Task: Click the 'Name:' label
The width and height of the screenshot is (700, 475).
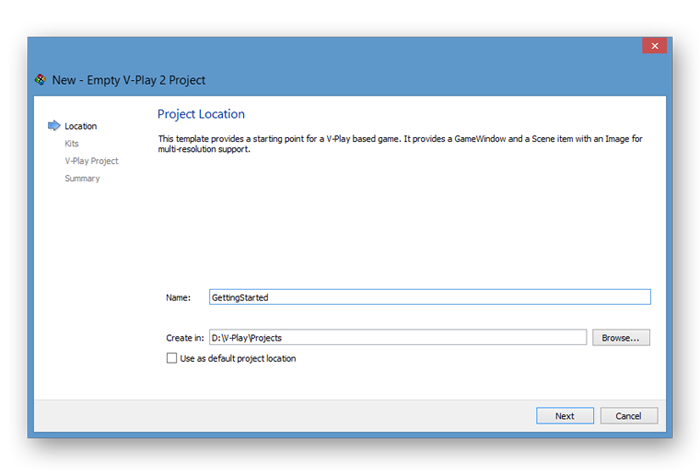Action: (178, 297)
